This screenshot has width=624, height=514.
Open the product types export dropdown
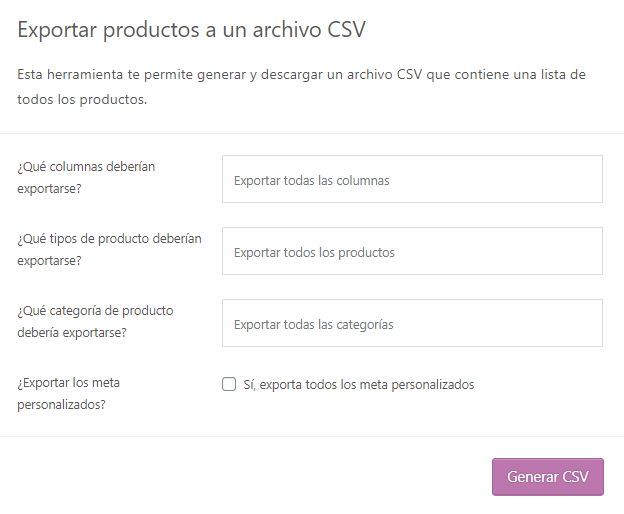412,252
